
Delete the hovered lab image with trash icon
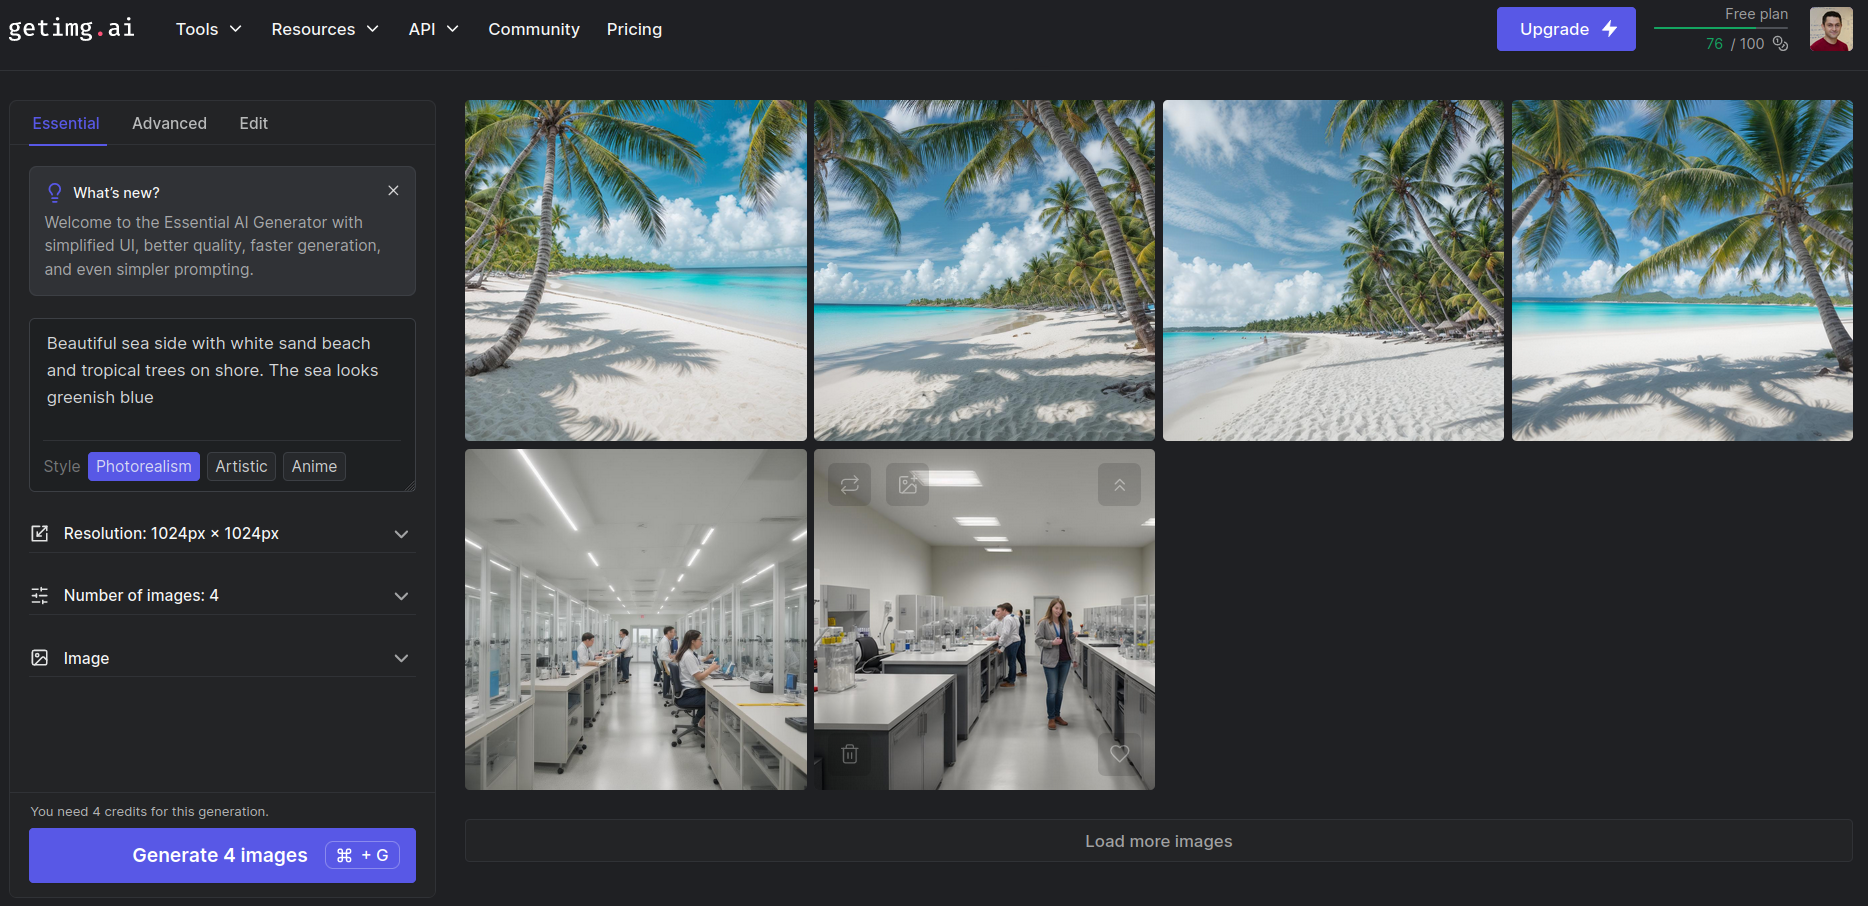[849, 754]
